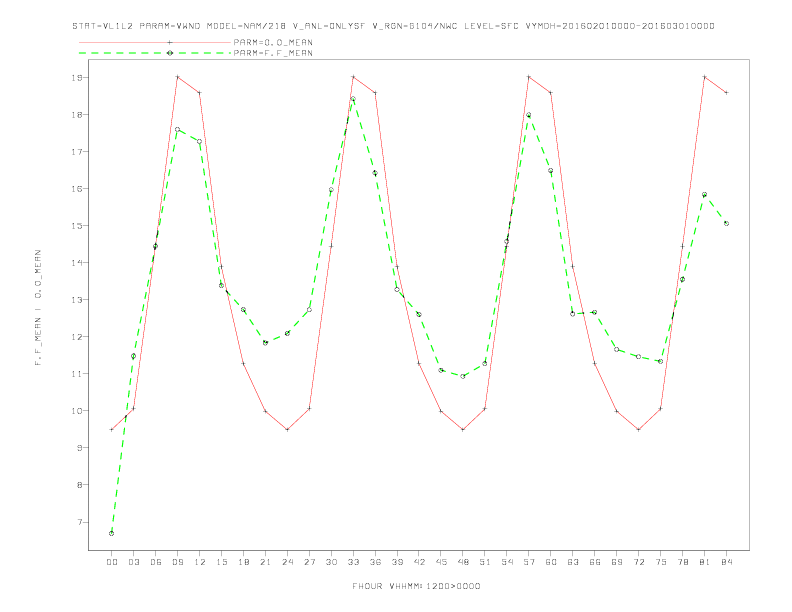Click y-axis tick label 9
This screenshot has height=612, width=792.
80,448
